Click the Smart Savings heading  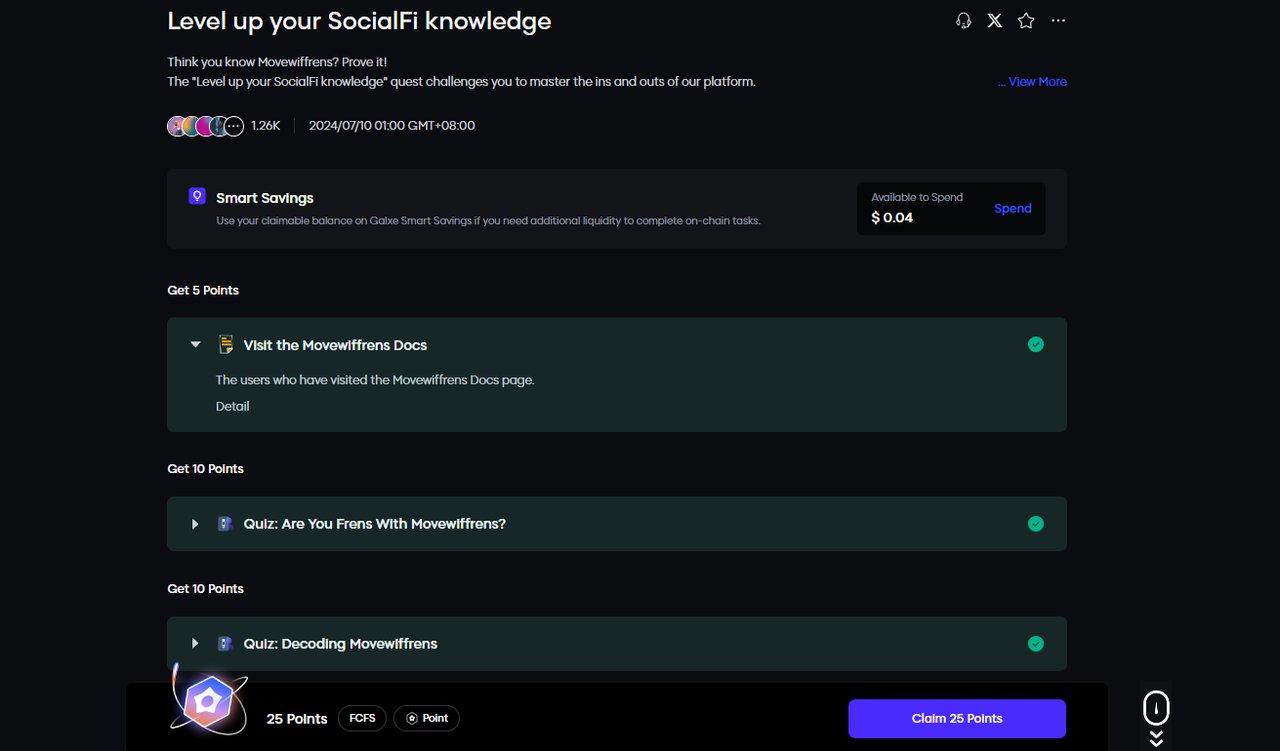pyautogui.click(x=265, y=198)
